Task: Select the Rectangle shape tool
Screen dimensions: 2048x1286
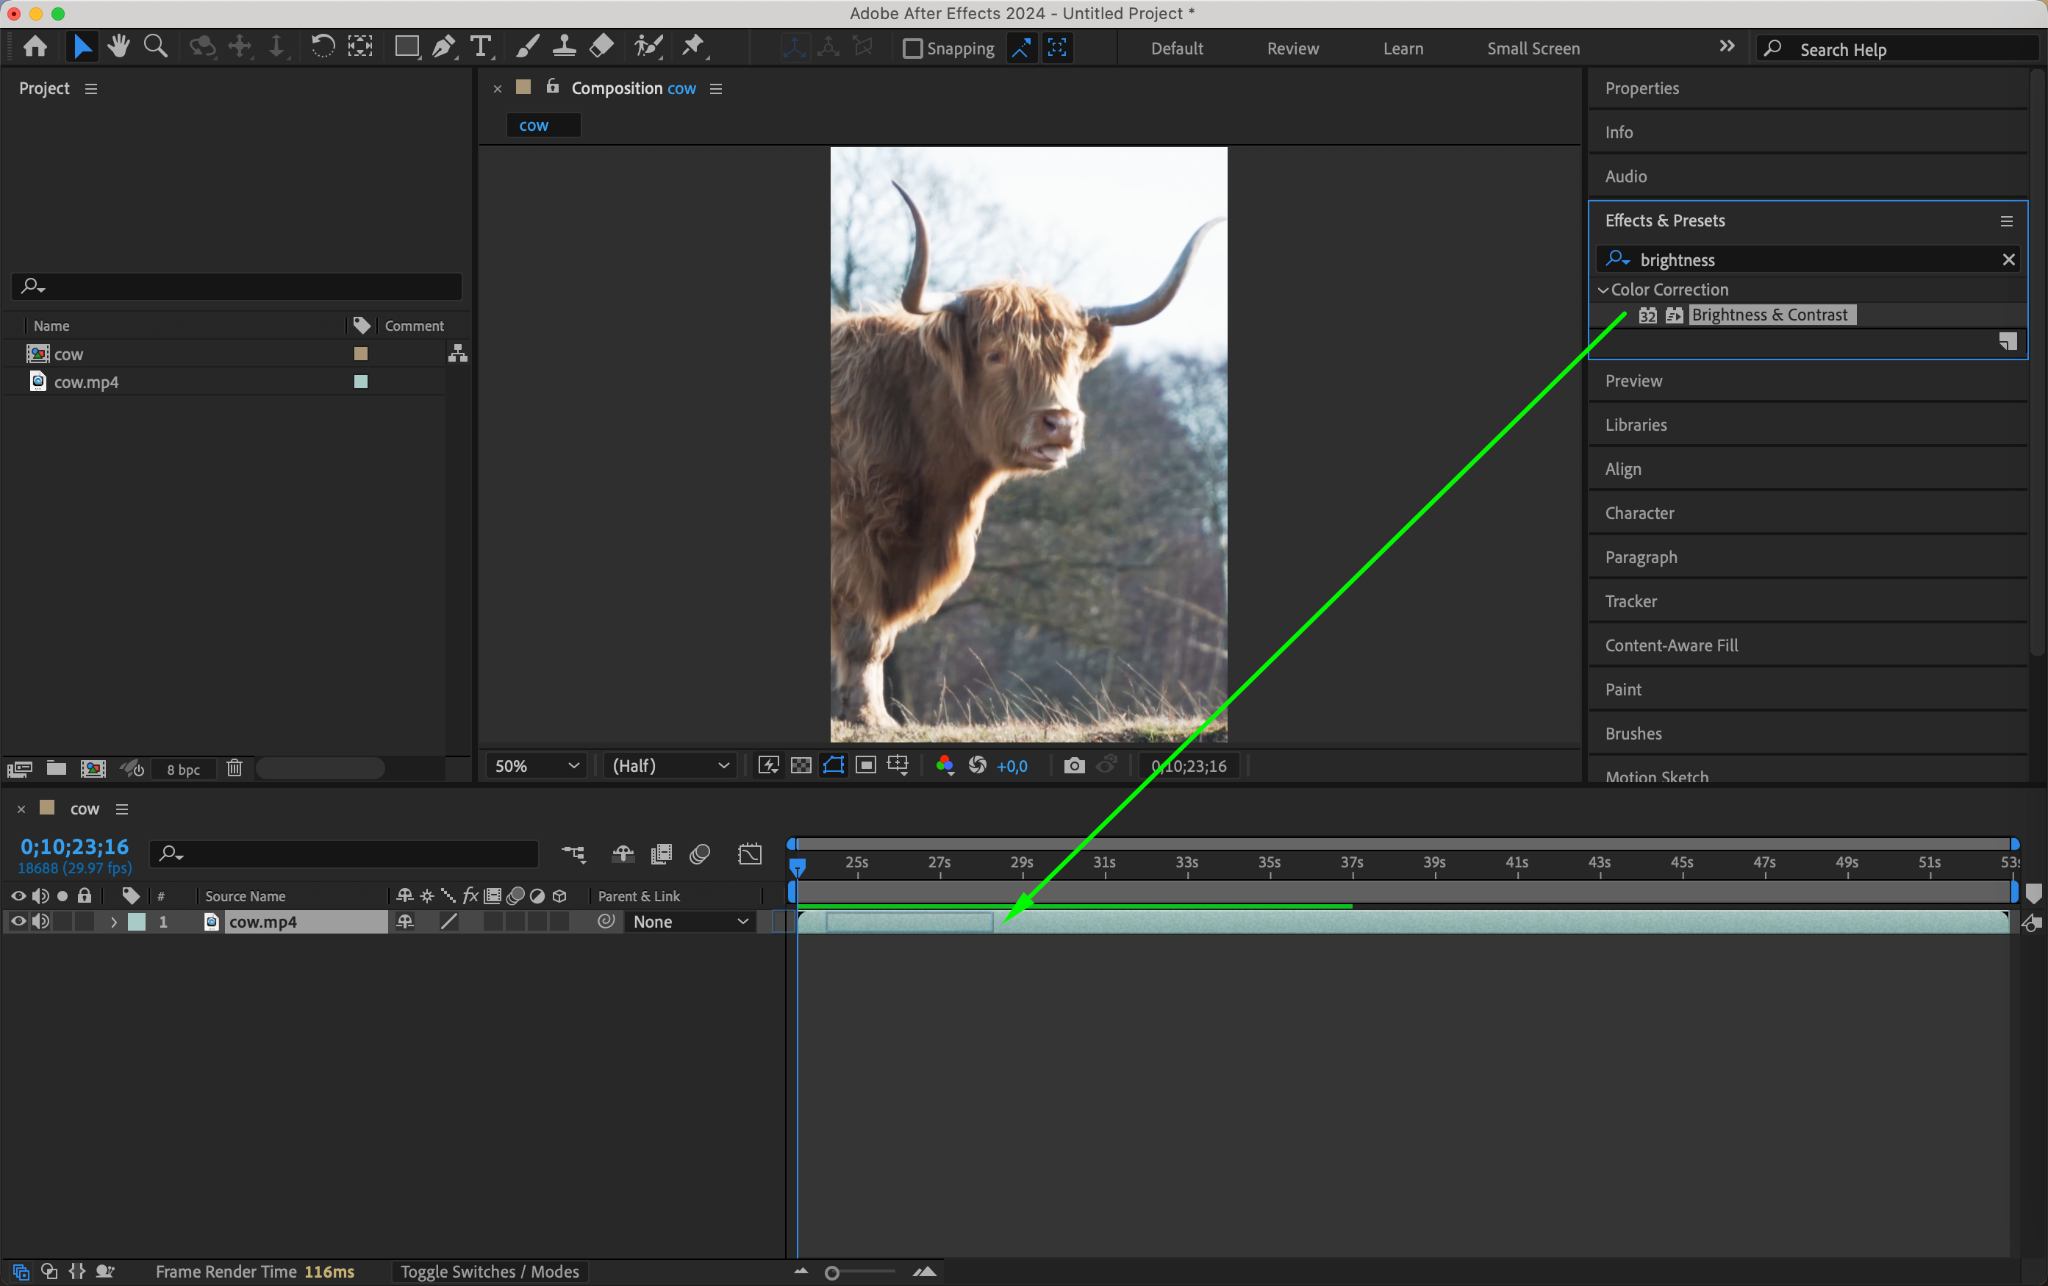Action: (x=406, y=46)
